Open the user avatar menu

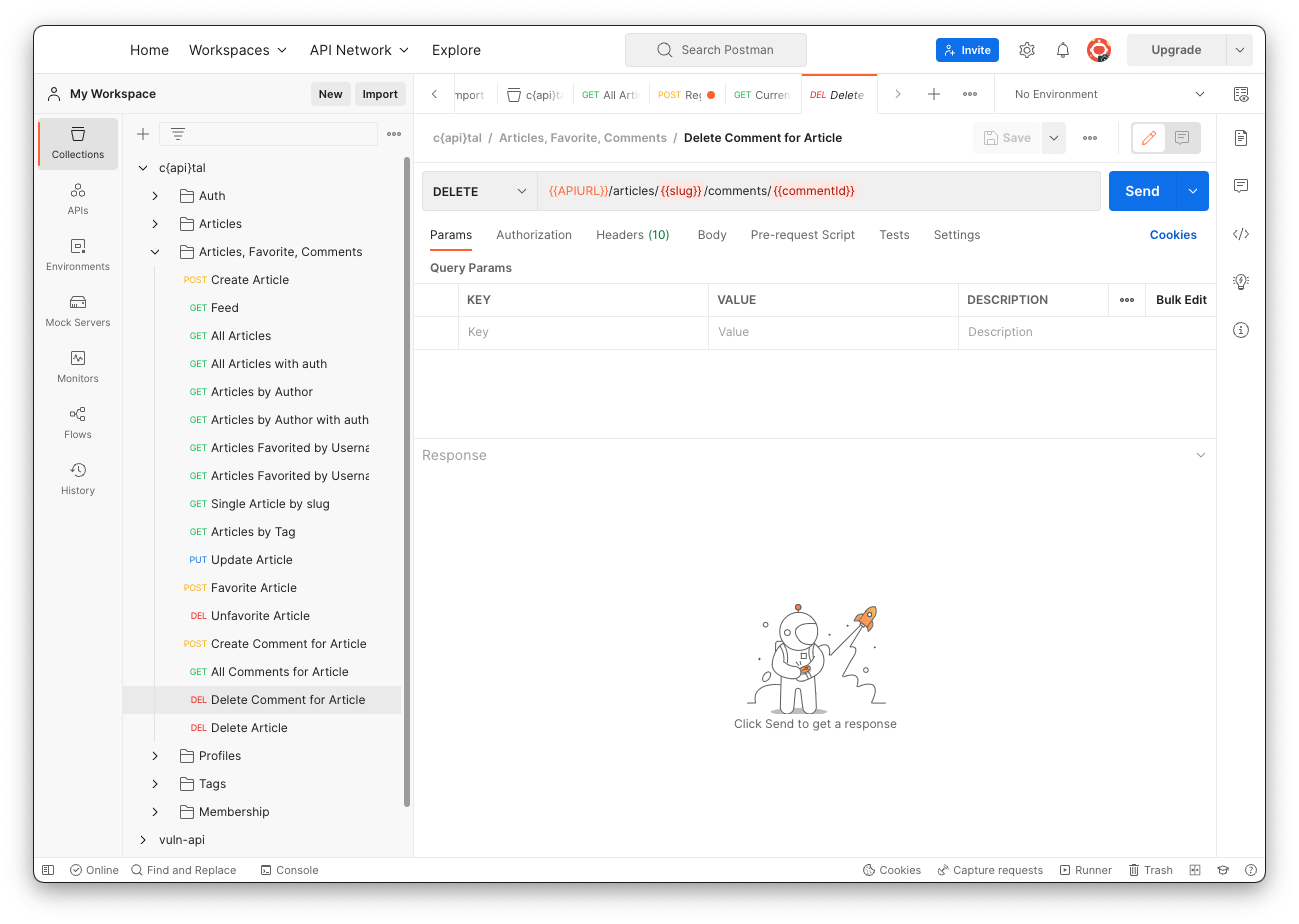click(1099, 50)
